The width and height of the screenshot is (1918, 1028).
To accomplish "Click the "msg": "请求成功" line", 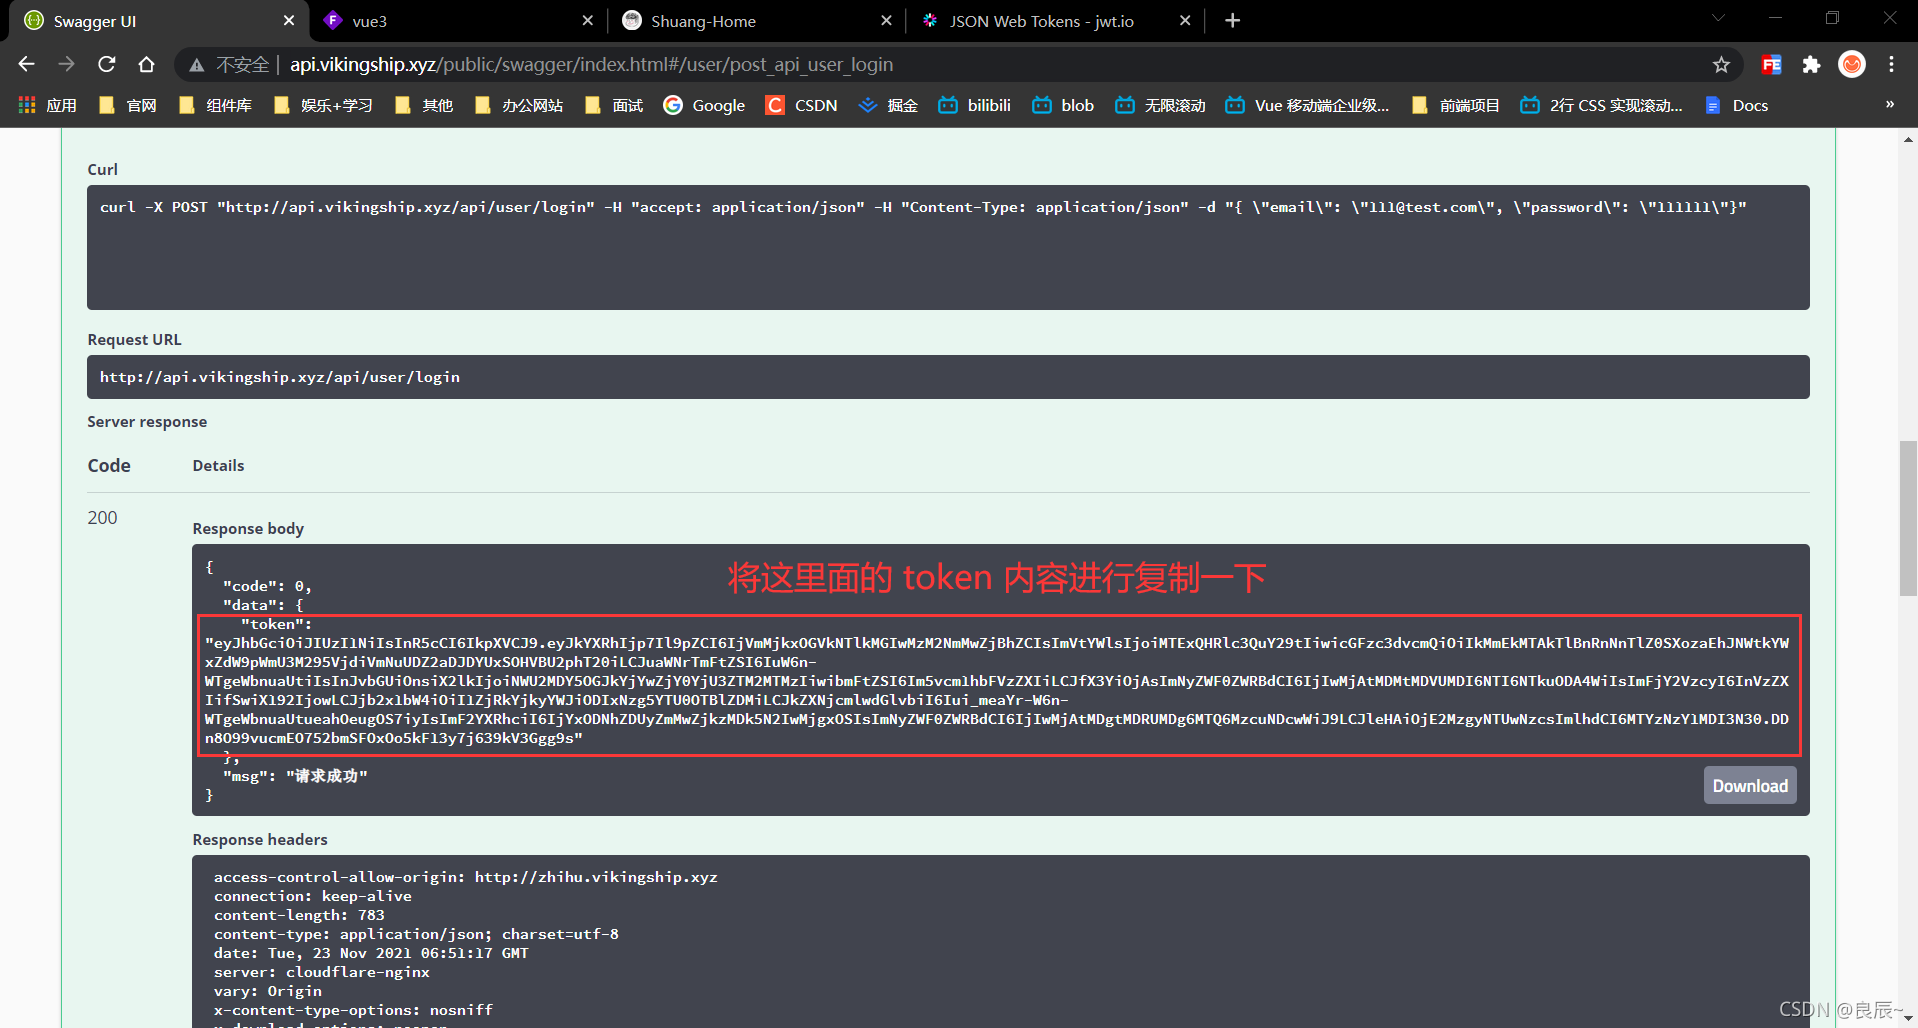I will pos(295,776).
